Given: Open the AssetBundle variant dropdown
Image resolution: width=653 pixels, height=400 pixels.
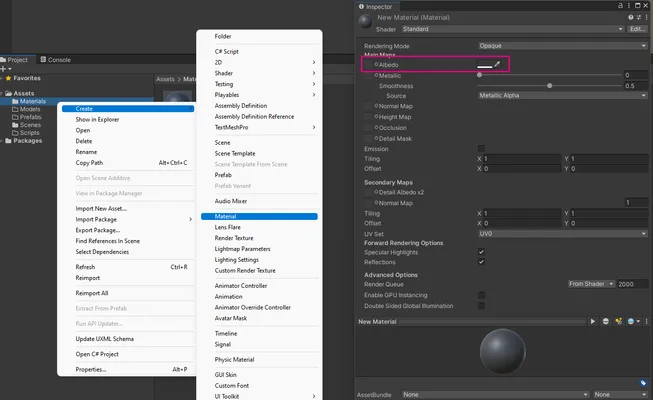Looking at the screenshot, I should [x=620, y=394].
